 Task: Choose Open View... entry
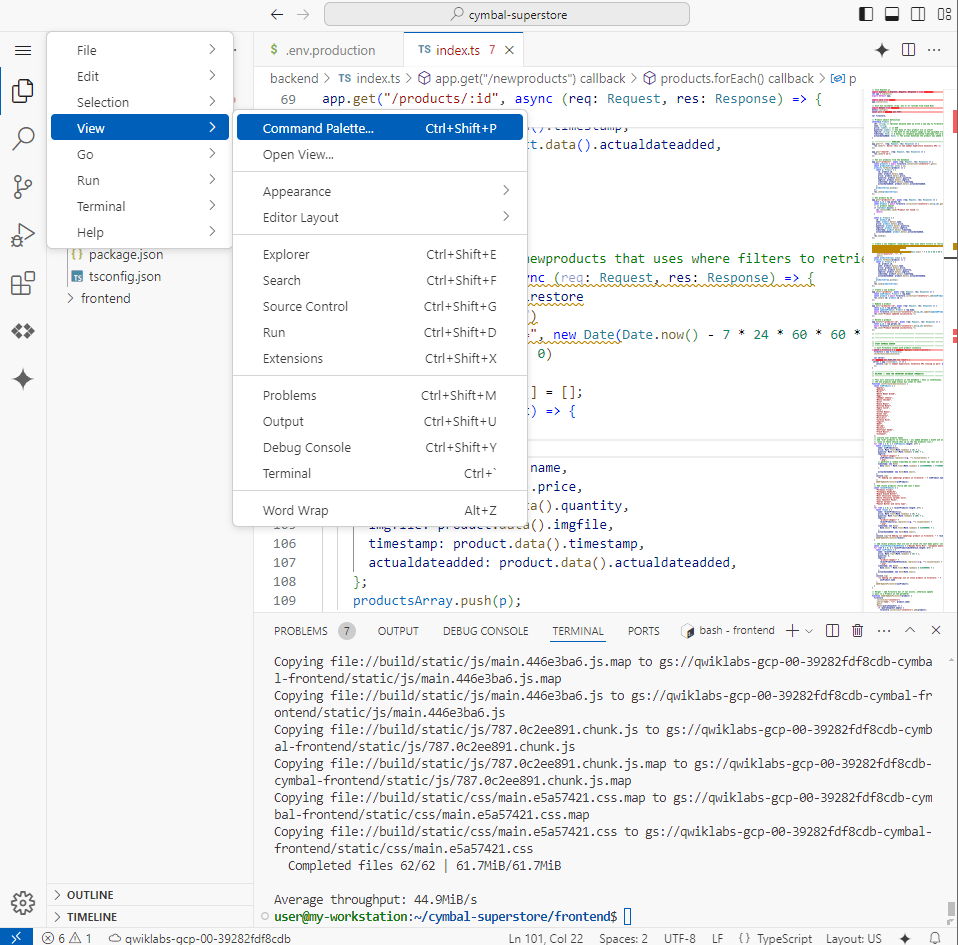click(x=380, y=155)
